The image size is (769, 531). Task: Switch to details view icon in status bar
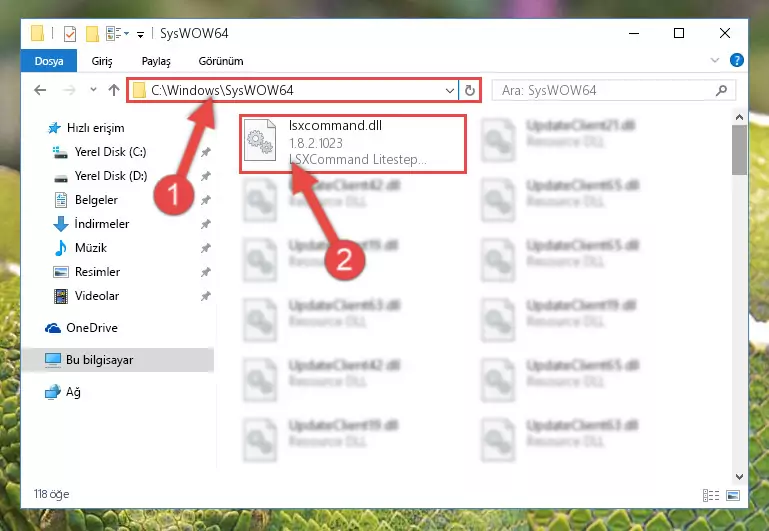(x=711, y=496)
